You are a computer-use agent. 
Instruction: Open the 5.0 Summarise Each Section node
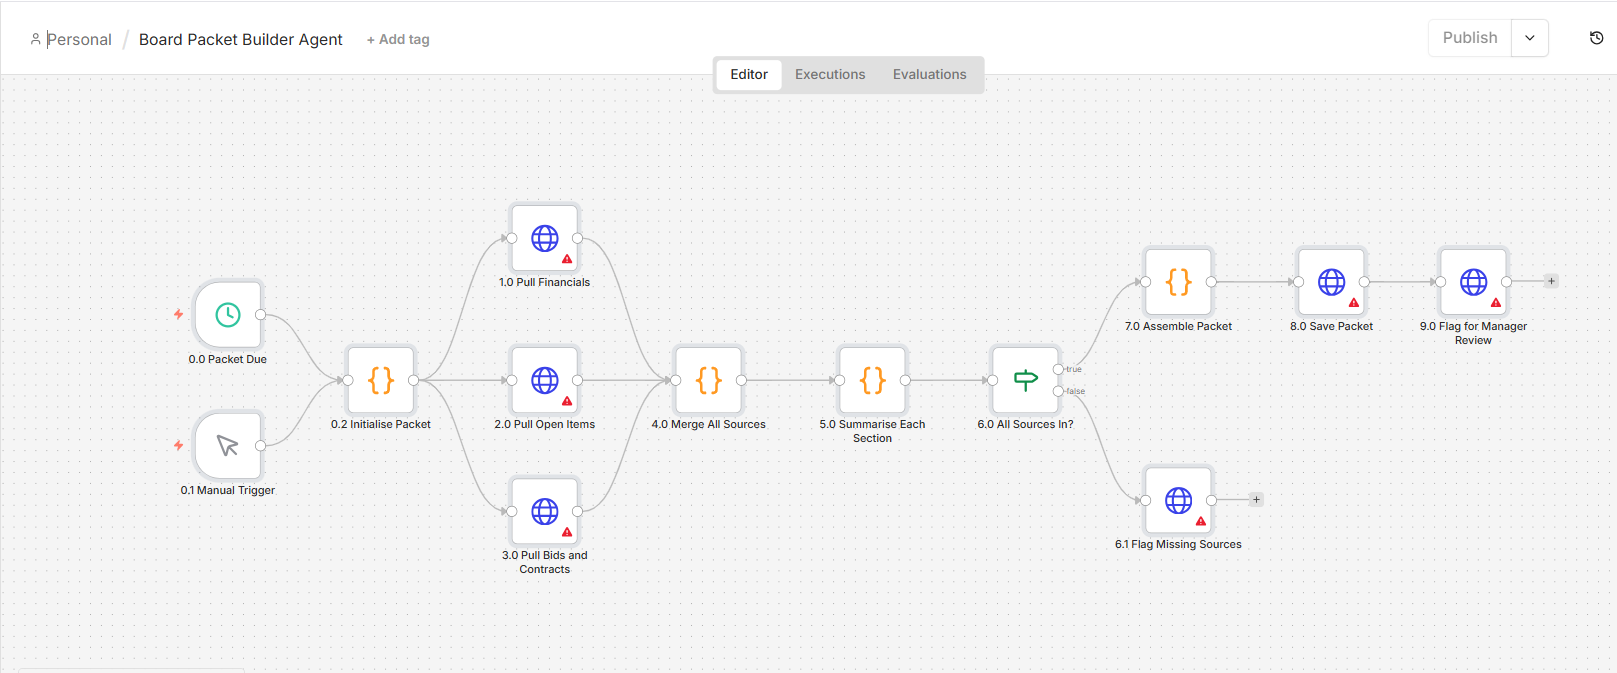coord(873,380)
